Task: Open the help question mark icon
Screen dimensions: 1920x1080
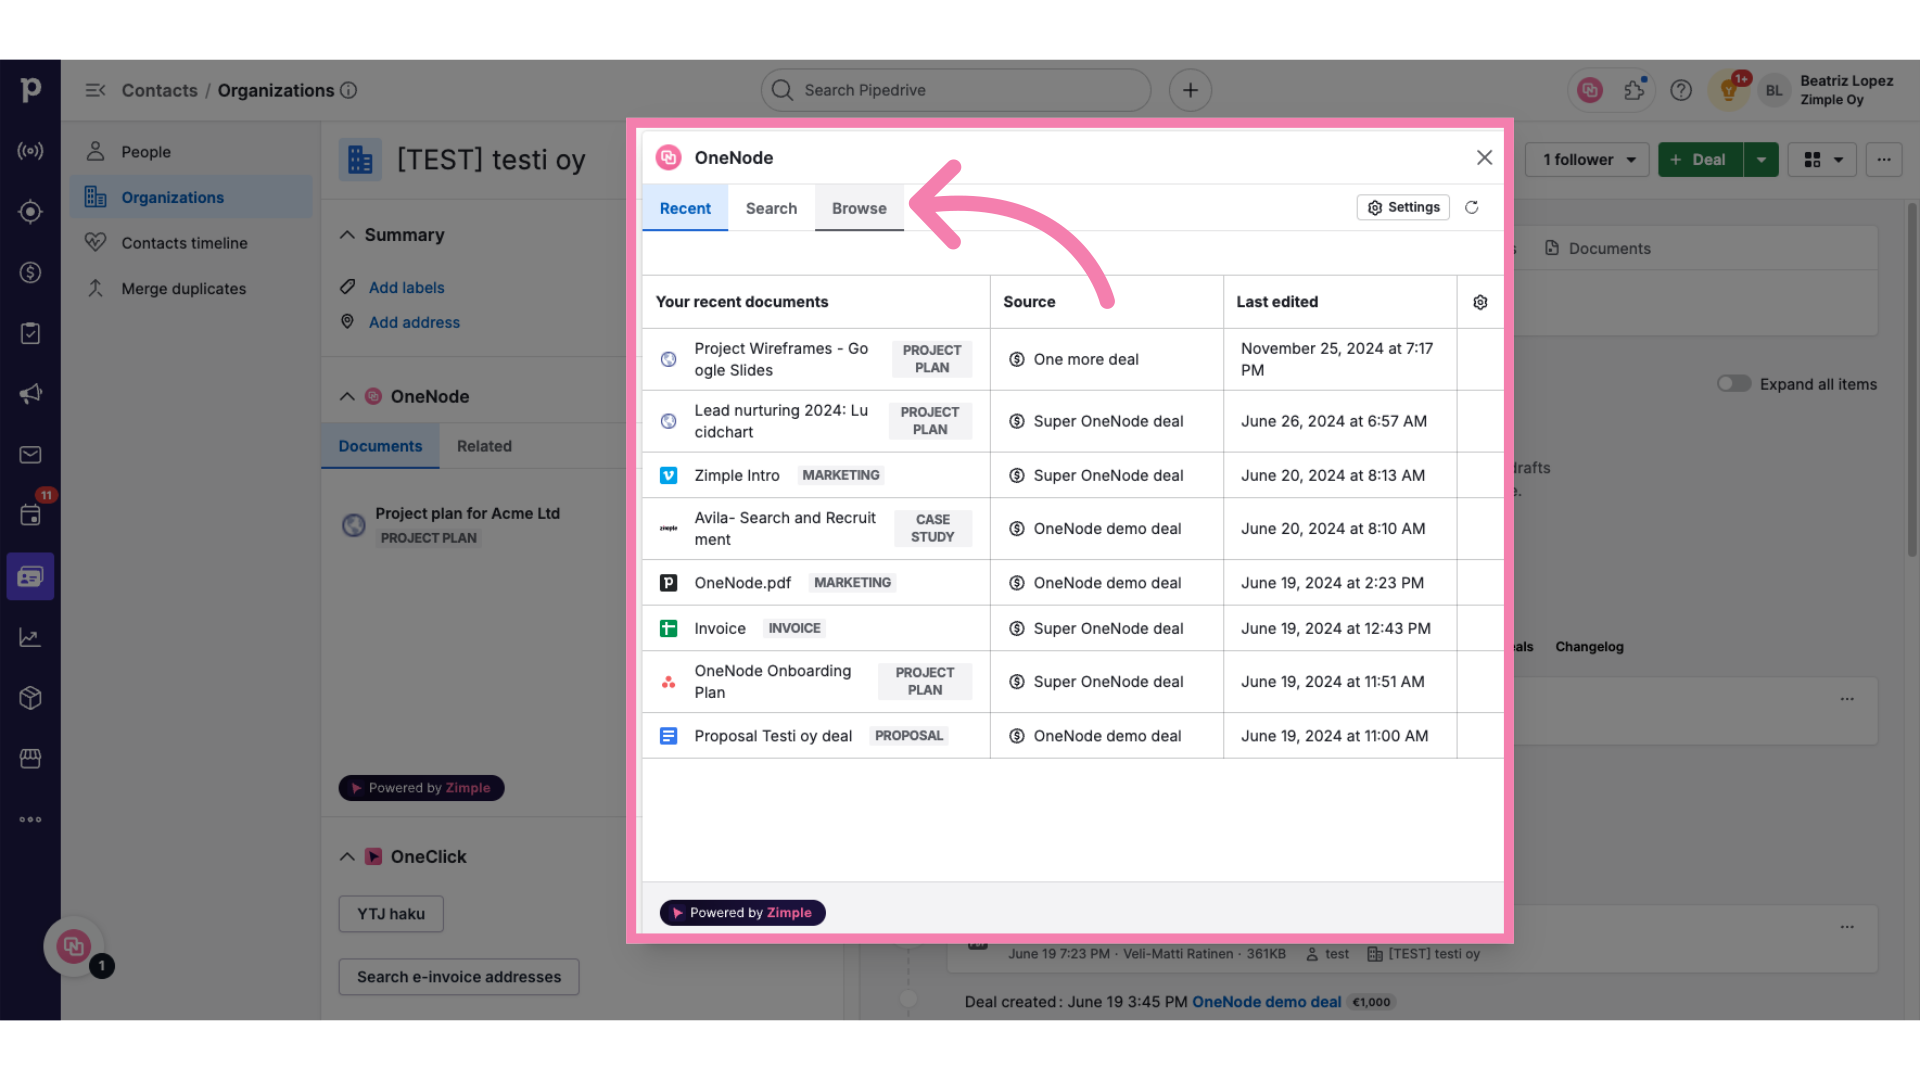Action: [1681, 90]
